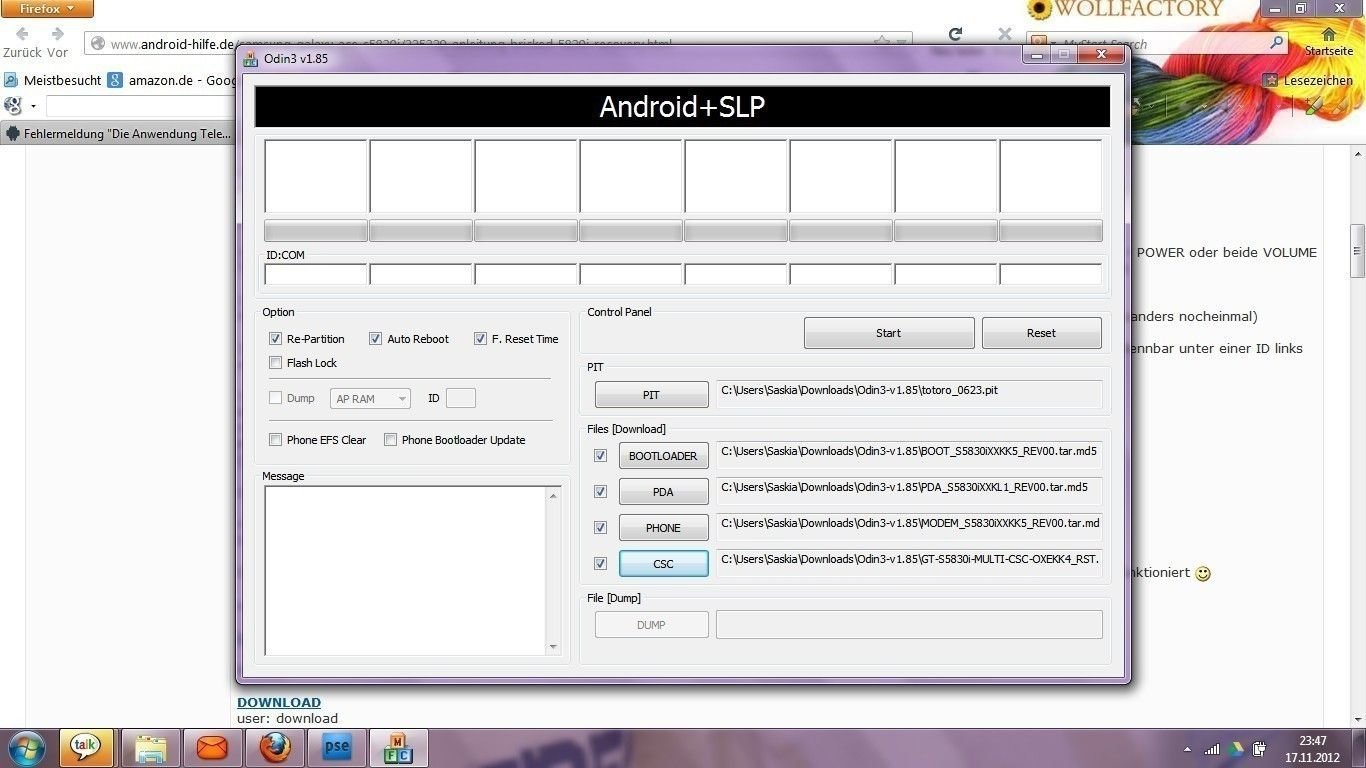
Task: Click the Start button in Odin
Action: point(889,333)
